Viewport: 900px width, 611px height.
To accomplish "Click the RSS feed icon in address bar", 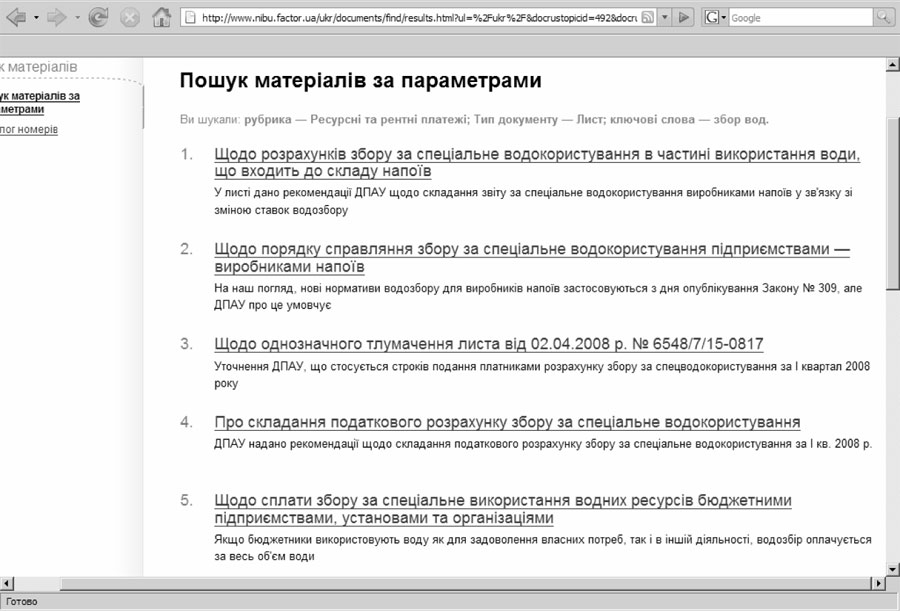I will tap(647, 18).
